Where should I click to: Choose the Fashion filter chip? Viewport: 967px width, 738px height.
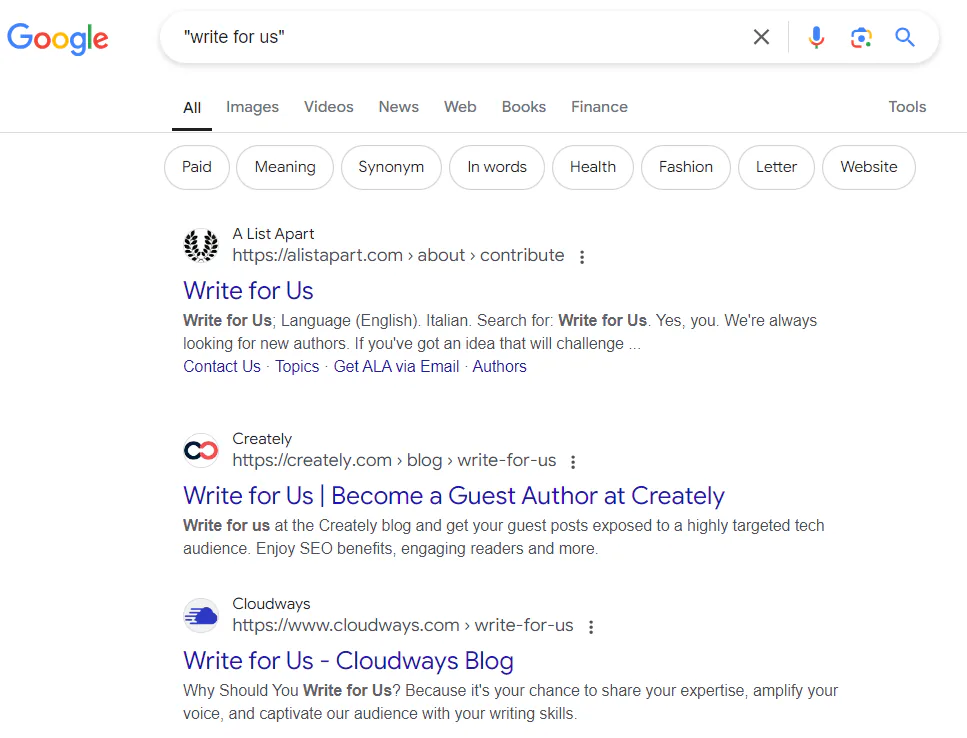click(686, 167)
